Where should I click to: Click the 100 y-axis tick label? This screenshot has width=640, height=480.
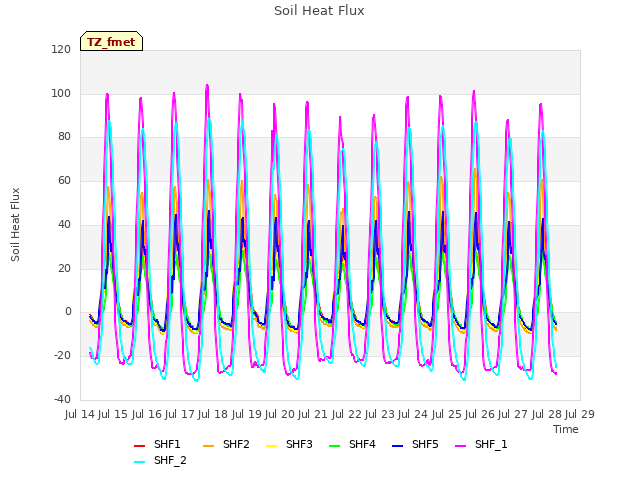(x=61, y=93)
